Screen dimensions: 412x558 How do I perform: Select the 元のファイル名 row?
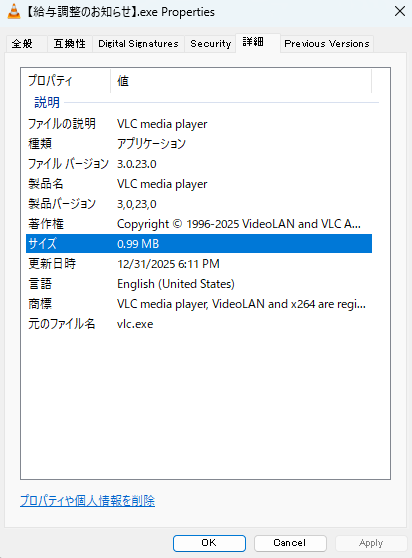(199, 324)
